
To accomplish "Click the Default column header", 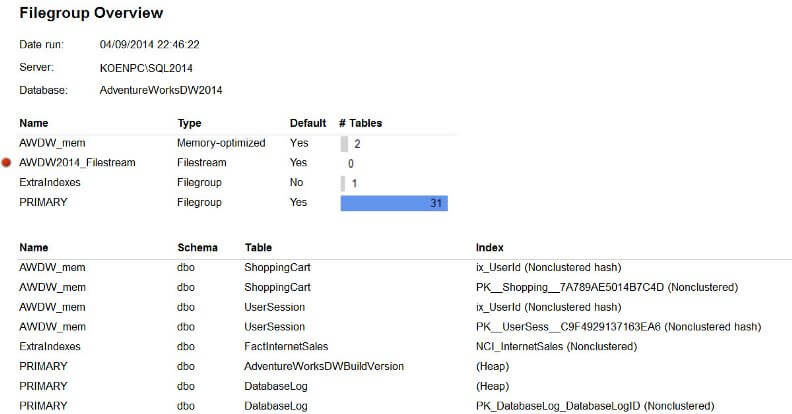I will [308, 123].
